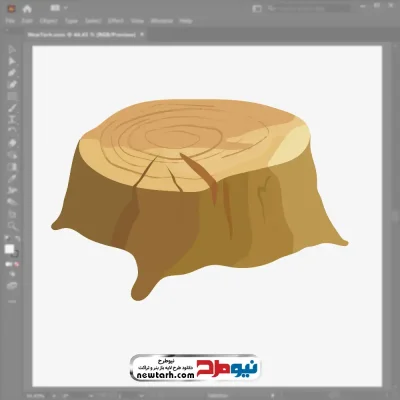Set the color to None (red slash)
The width and height of the screenshot is (400, 400).
coord(17,264)
